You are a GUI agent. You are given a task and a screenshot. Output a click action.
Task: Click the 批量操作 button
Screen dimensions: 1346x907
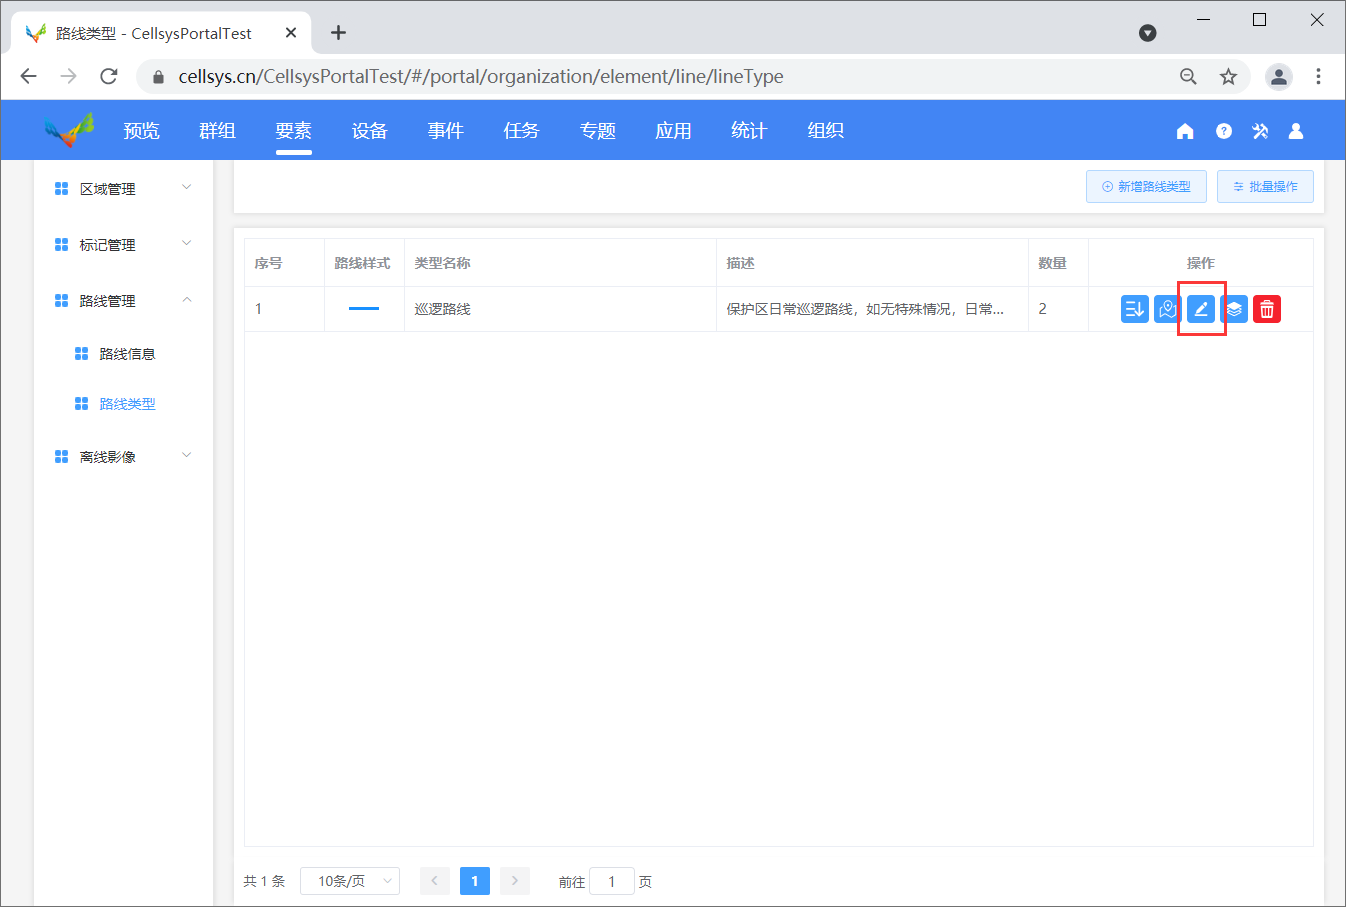coord(1265,187)
